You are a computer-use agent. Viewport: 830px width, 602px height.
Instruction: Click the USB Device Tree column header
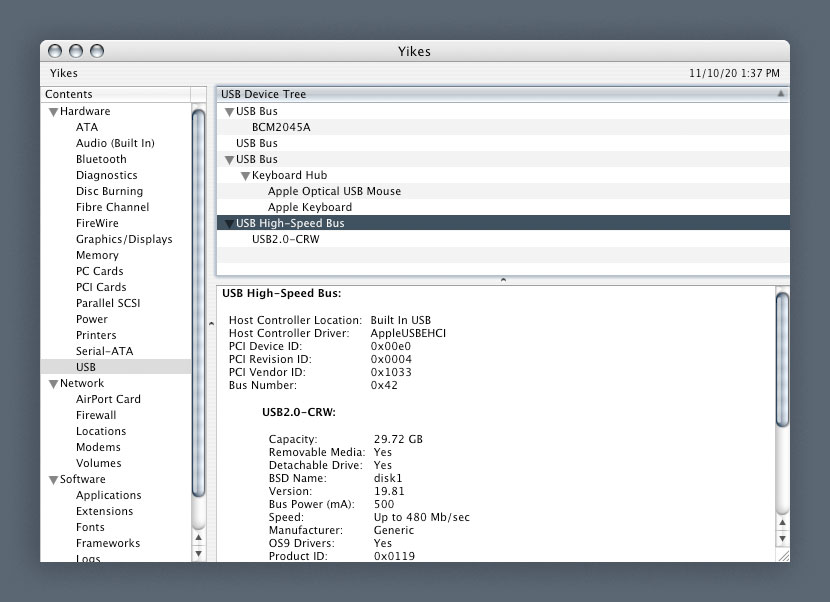pos(503,94)
